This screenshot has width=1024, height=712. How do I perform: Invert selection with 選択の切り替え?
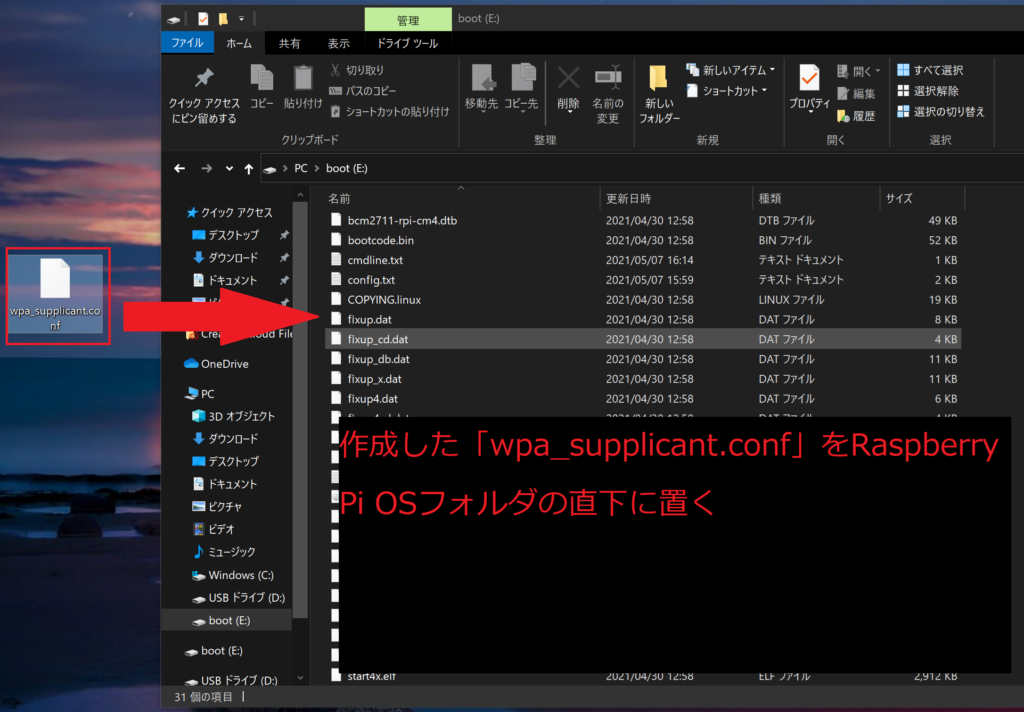click(941, 112)
